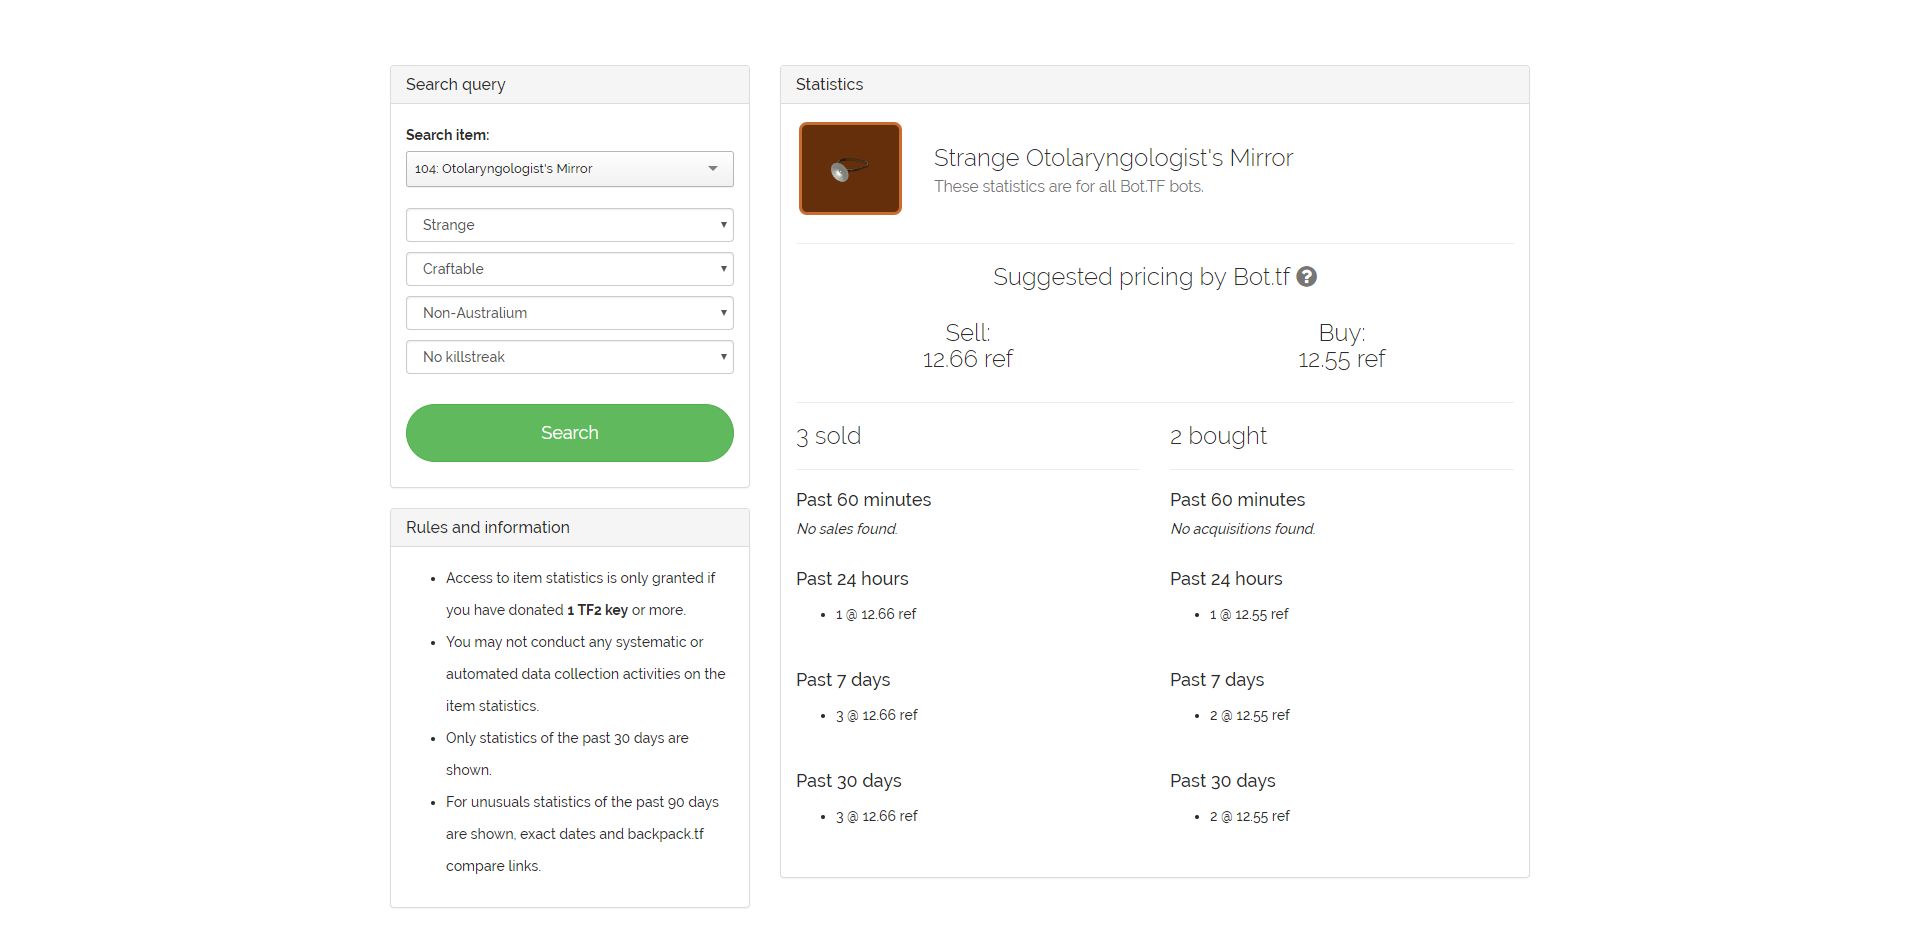Click the Buy price 12.55 ref
Image resolution: width=1920 pixels, height=938 pixels.
coord(1341,359)
